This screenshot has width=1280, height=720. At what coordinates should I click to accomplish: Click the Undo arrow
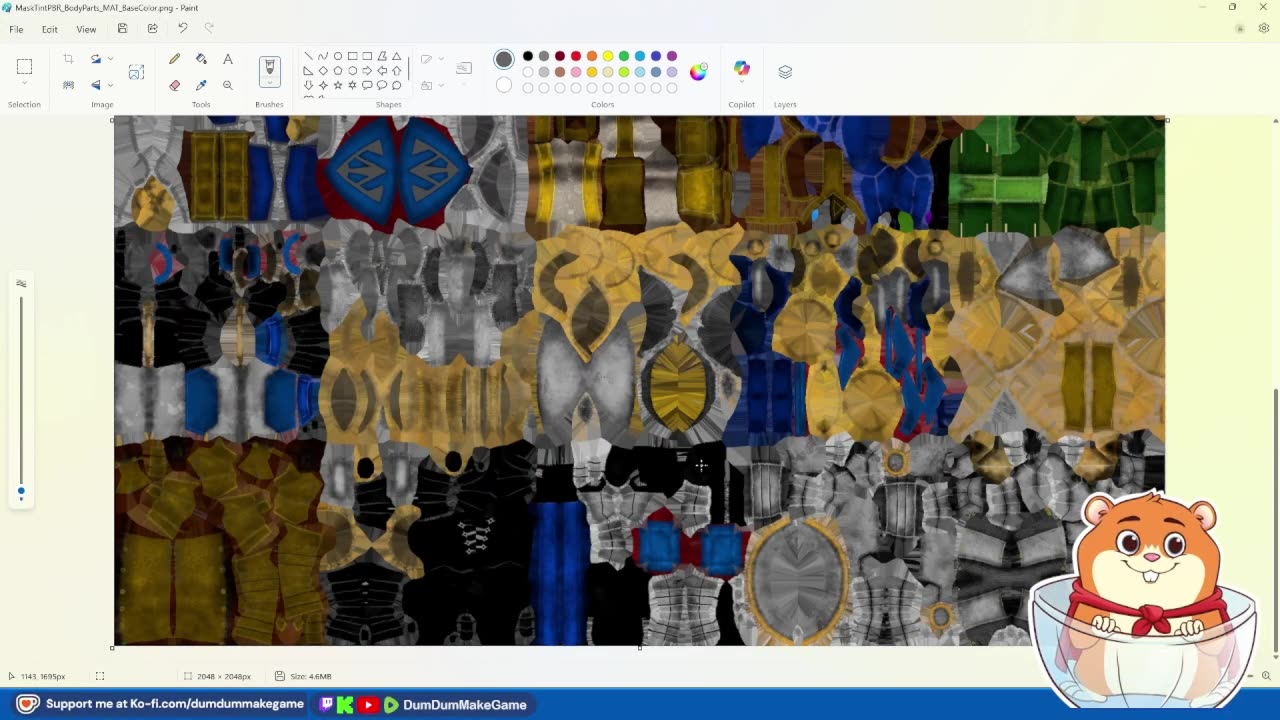[182, 29]
